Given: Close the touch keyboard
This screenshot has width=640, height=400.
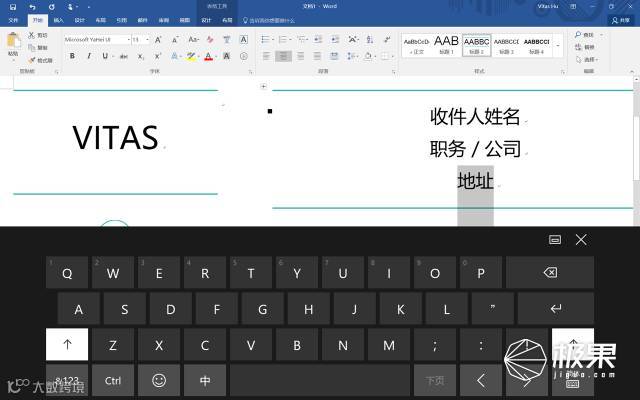Looking at the screenshot, I should (581, 240).
